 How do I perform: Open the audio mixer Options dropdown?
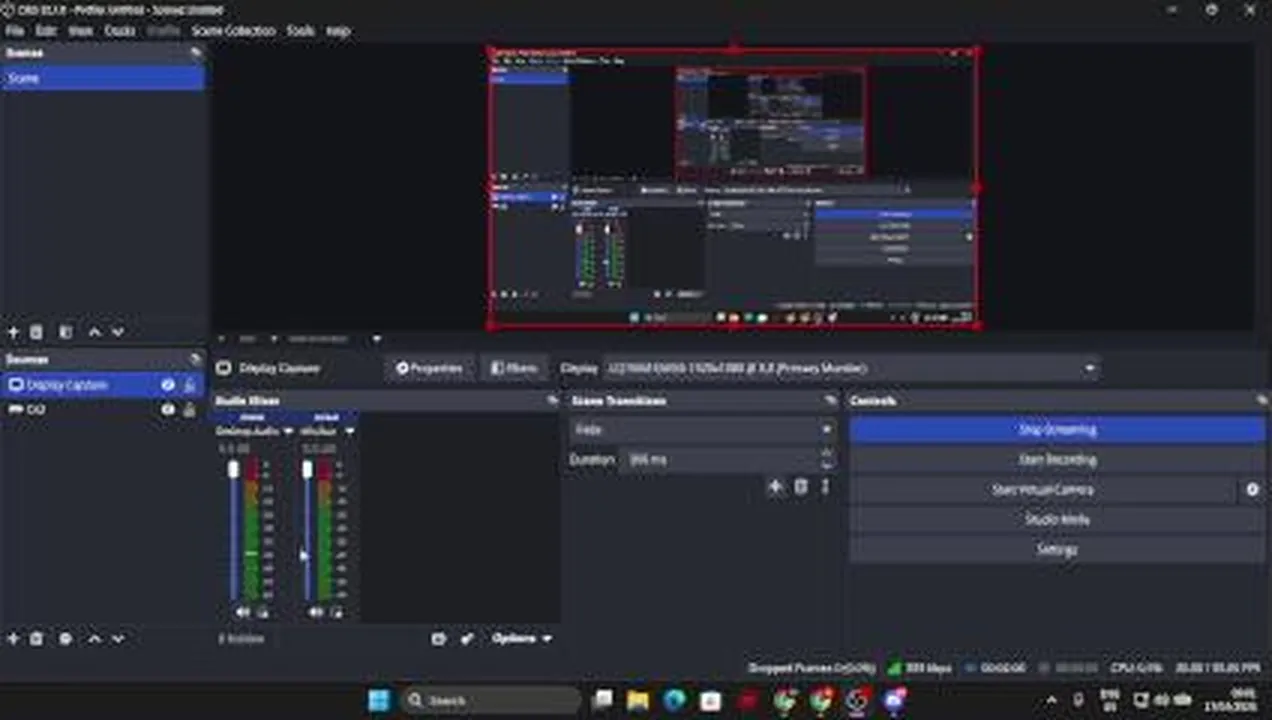tap(521, 638)
